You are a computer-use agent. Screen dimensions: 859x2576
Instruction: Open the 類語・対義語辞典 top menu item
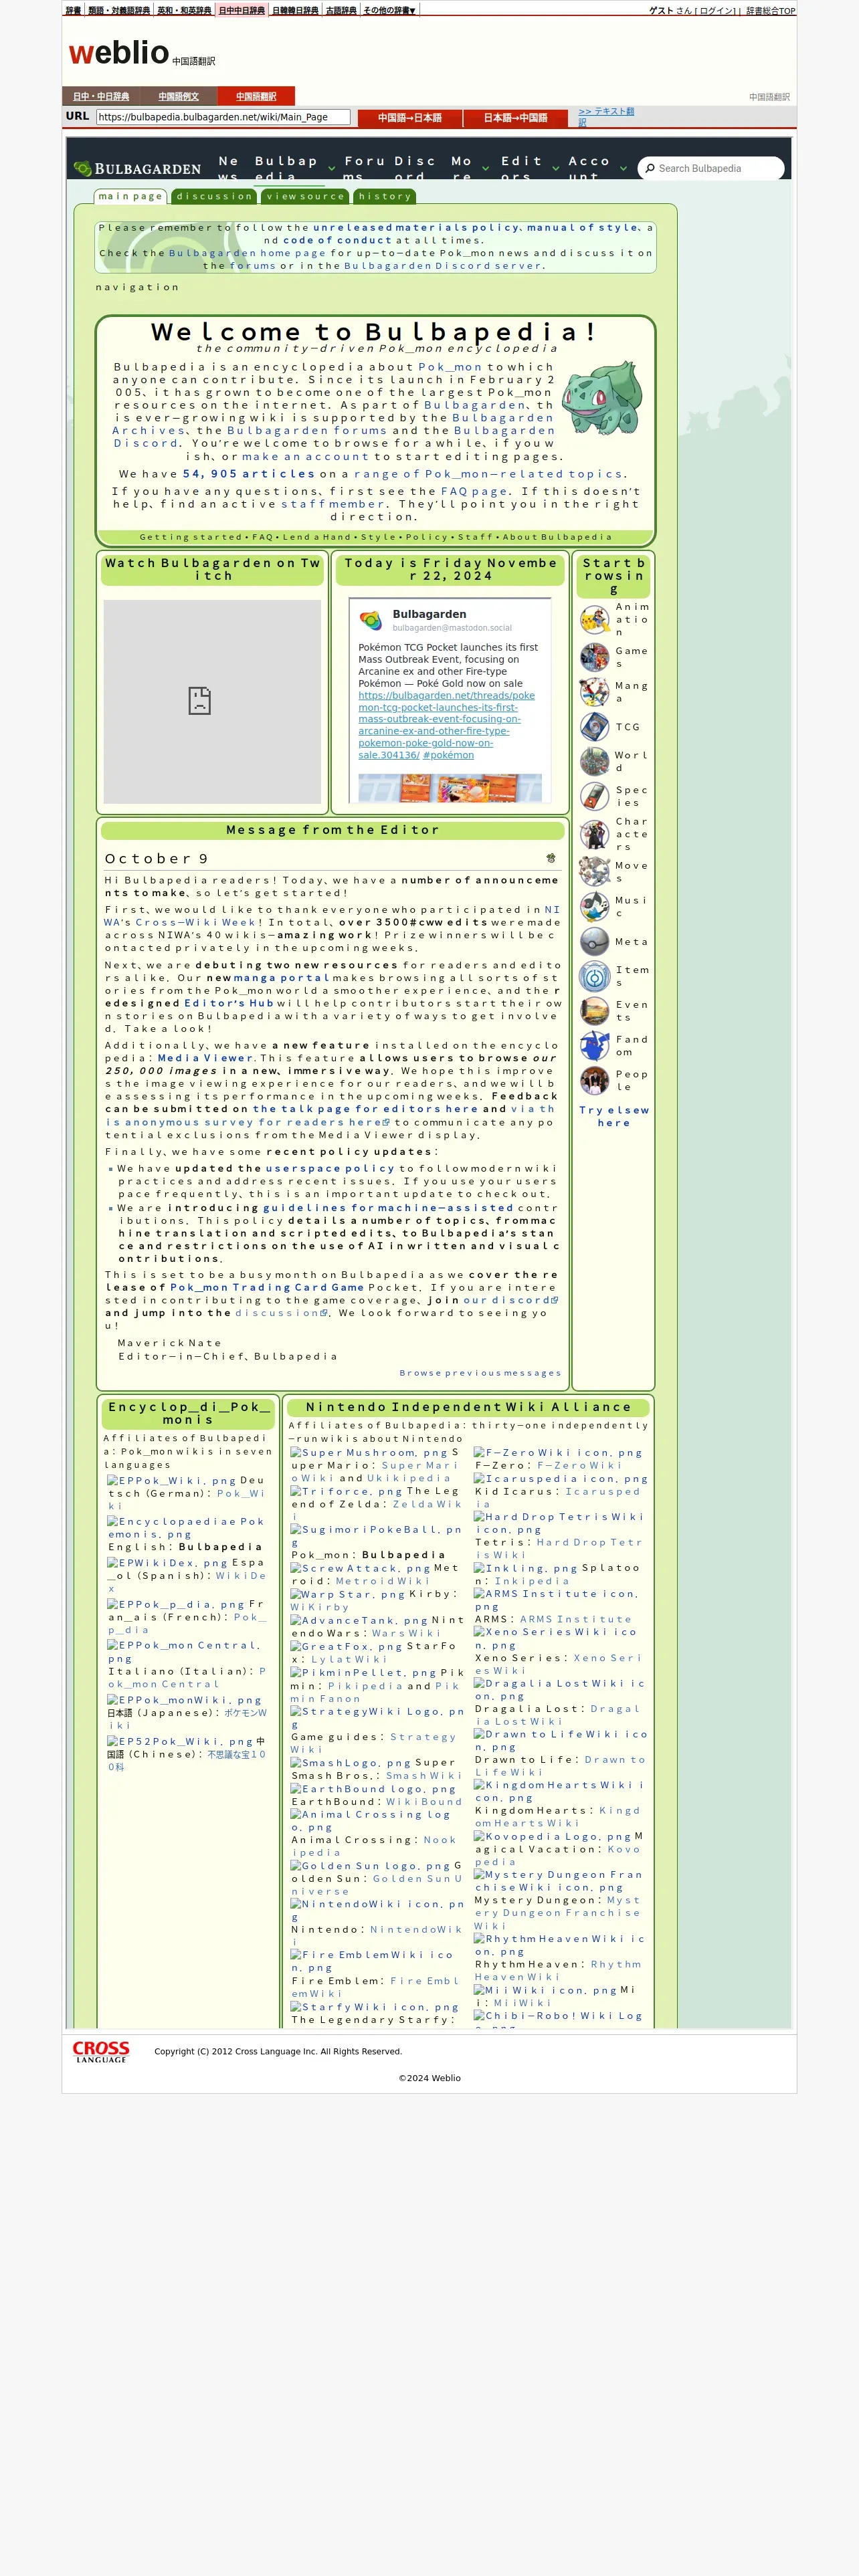pos(119,10)
